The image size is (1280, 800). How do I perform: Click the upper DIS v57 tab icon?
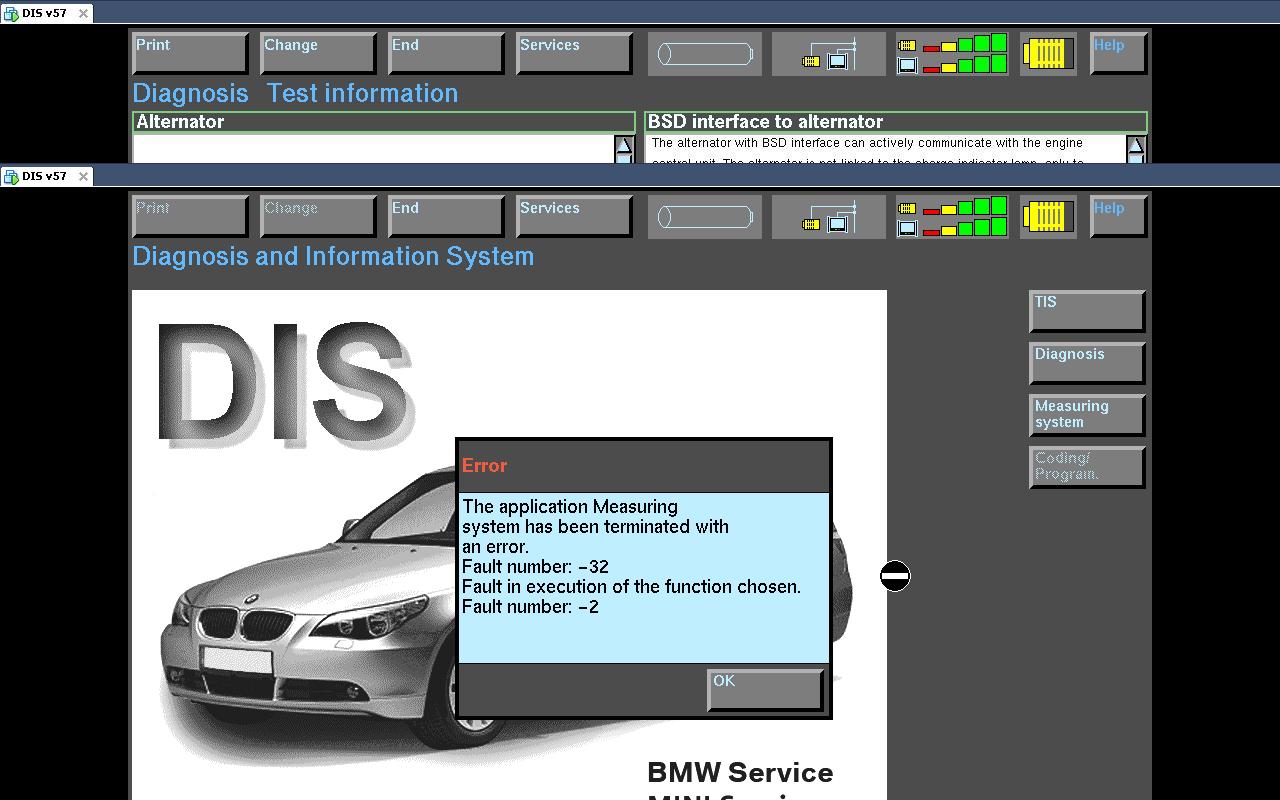(11, 13)
